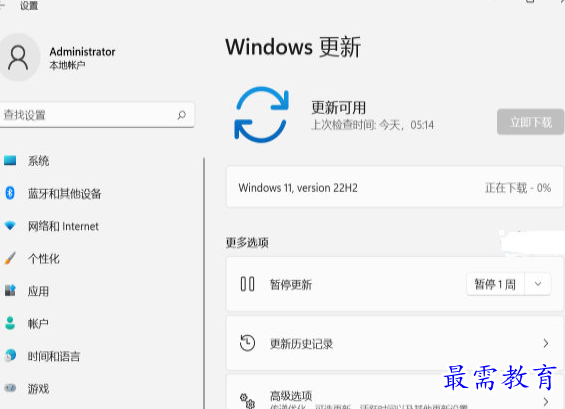Click the Windows 更新 page title
Image resolution: width=565 pixels, height=409 pixels.
click(x=293, y=47)
